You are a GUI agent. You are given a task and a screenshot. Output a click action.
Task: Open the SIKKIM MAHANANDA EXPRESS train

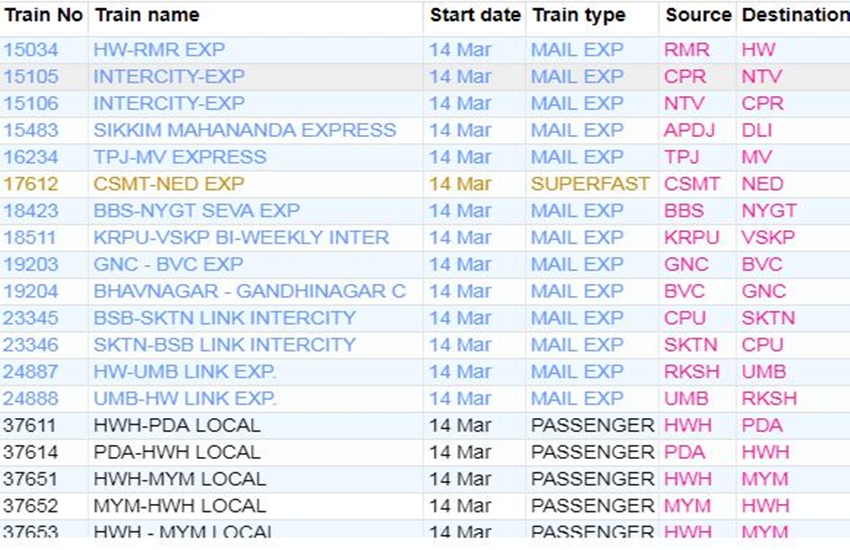[245, 130]
